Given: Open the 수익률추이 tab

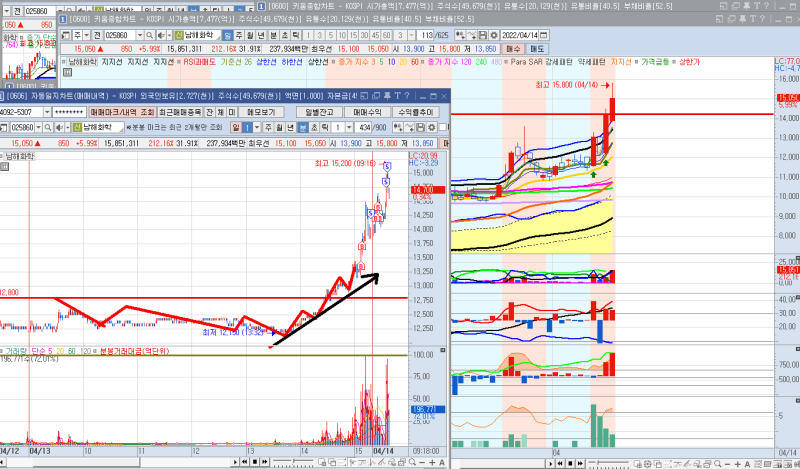Looking at the screenshot, I should pyautogui.click(x=415, y=112).
